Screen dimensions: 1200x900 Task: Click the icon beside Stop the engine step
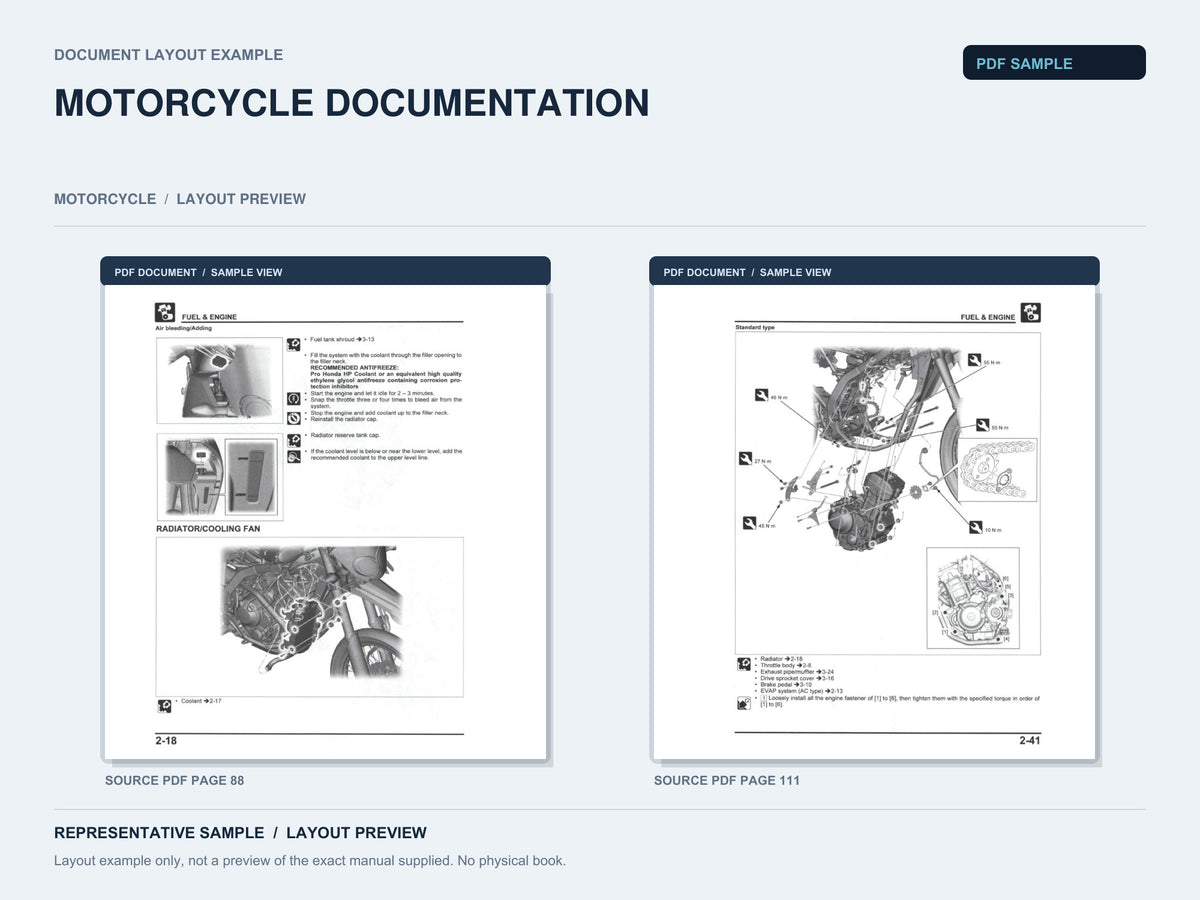[x=294, y=418]
